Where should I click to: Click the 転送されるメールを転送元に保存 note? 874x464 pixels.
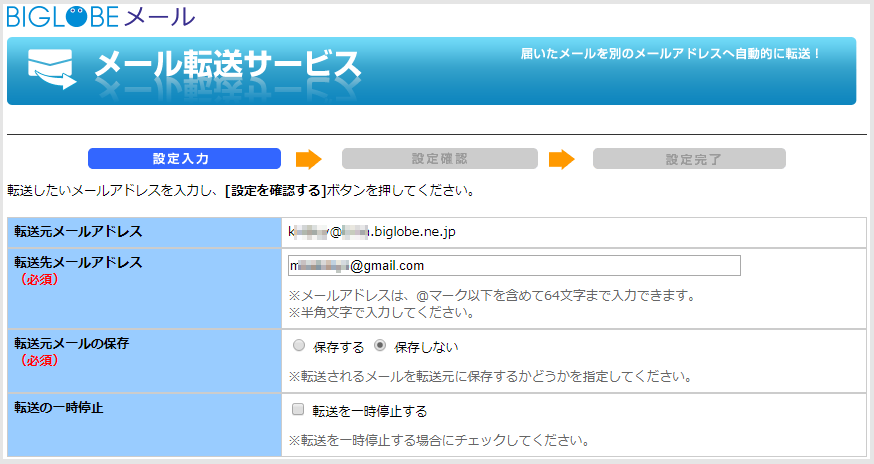point(491,376)
